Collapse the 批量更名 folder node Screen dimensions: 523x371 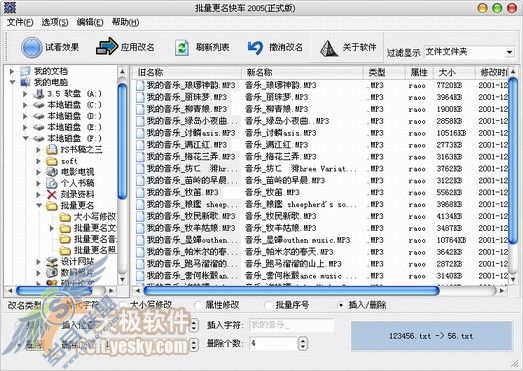point(39,205)
